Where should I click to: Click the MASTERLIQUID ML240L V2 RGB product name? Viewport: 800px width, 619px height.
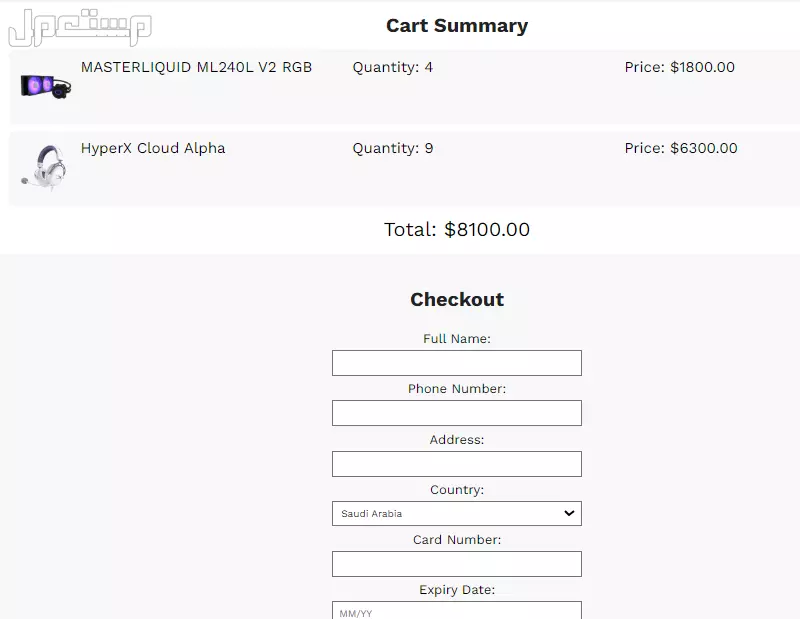coord(196,68)
